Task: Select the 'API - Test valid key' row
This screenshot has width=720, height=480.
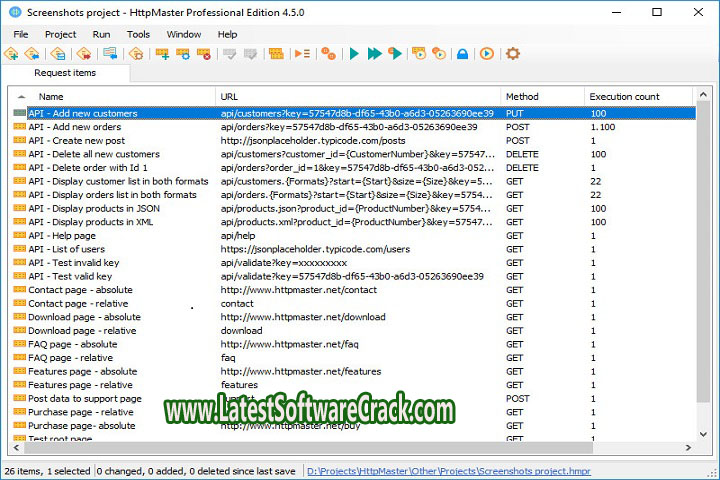Action: coord(354,276)
